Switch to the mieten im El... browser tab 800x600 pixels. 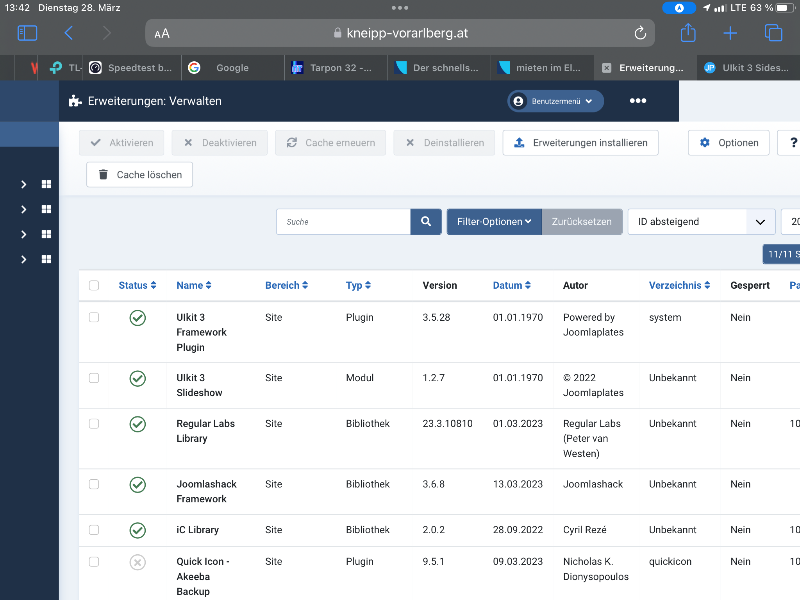coord(542,68)
